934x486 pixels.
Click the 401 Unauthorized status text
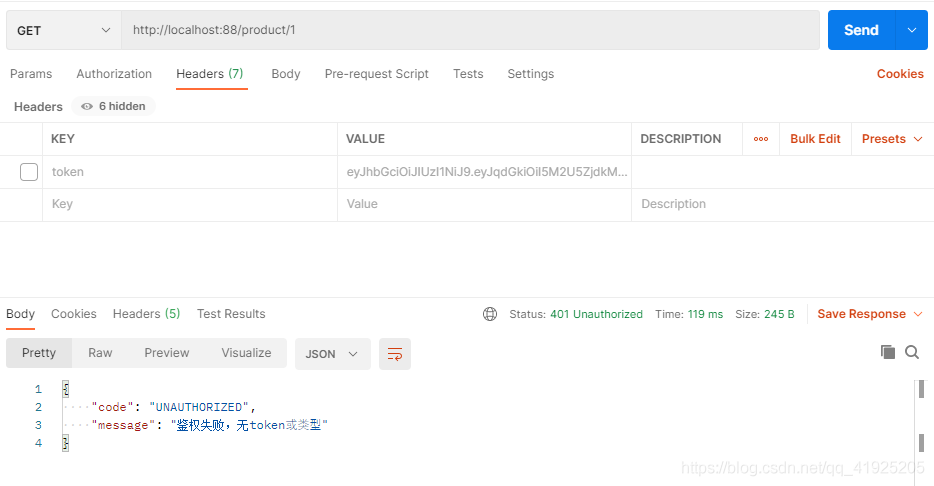coord(596,314)
